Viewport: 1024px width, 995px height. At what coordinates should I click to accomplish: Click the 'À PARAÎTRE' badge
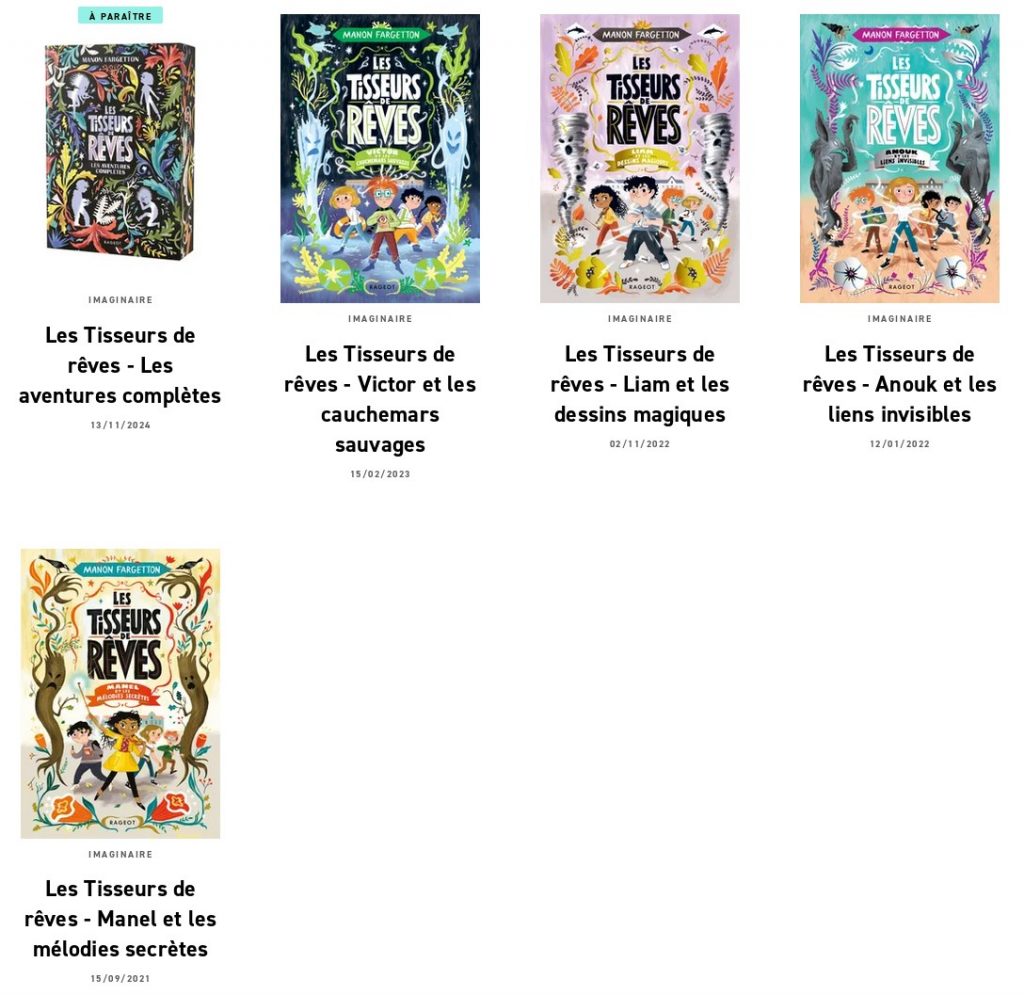[120, 16]
